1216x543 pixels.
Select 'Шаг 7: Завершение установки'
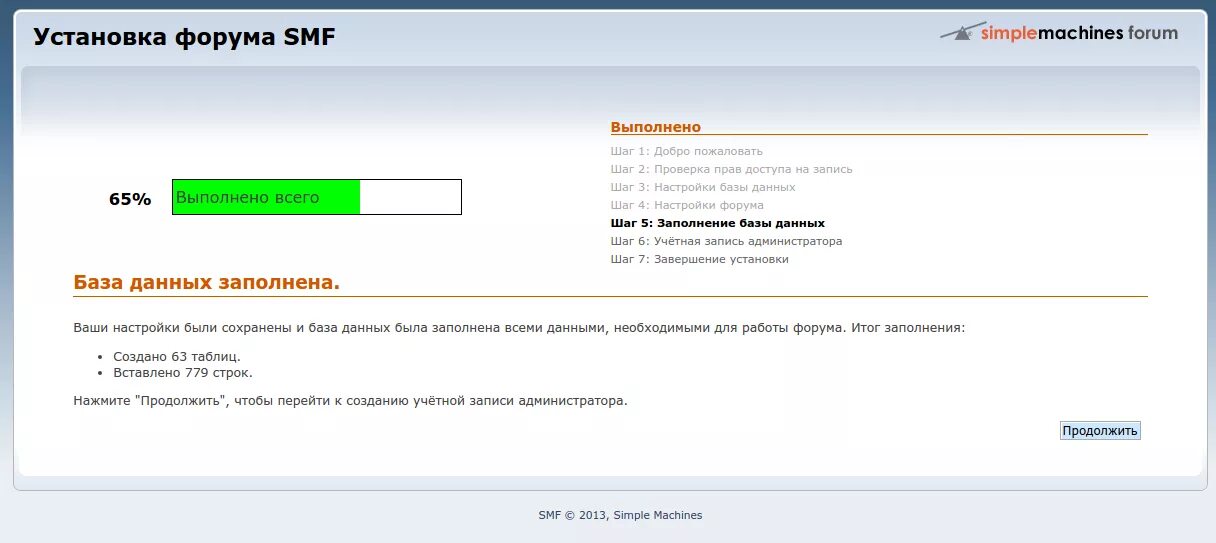[x=700, y=259]
